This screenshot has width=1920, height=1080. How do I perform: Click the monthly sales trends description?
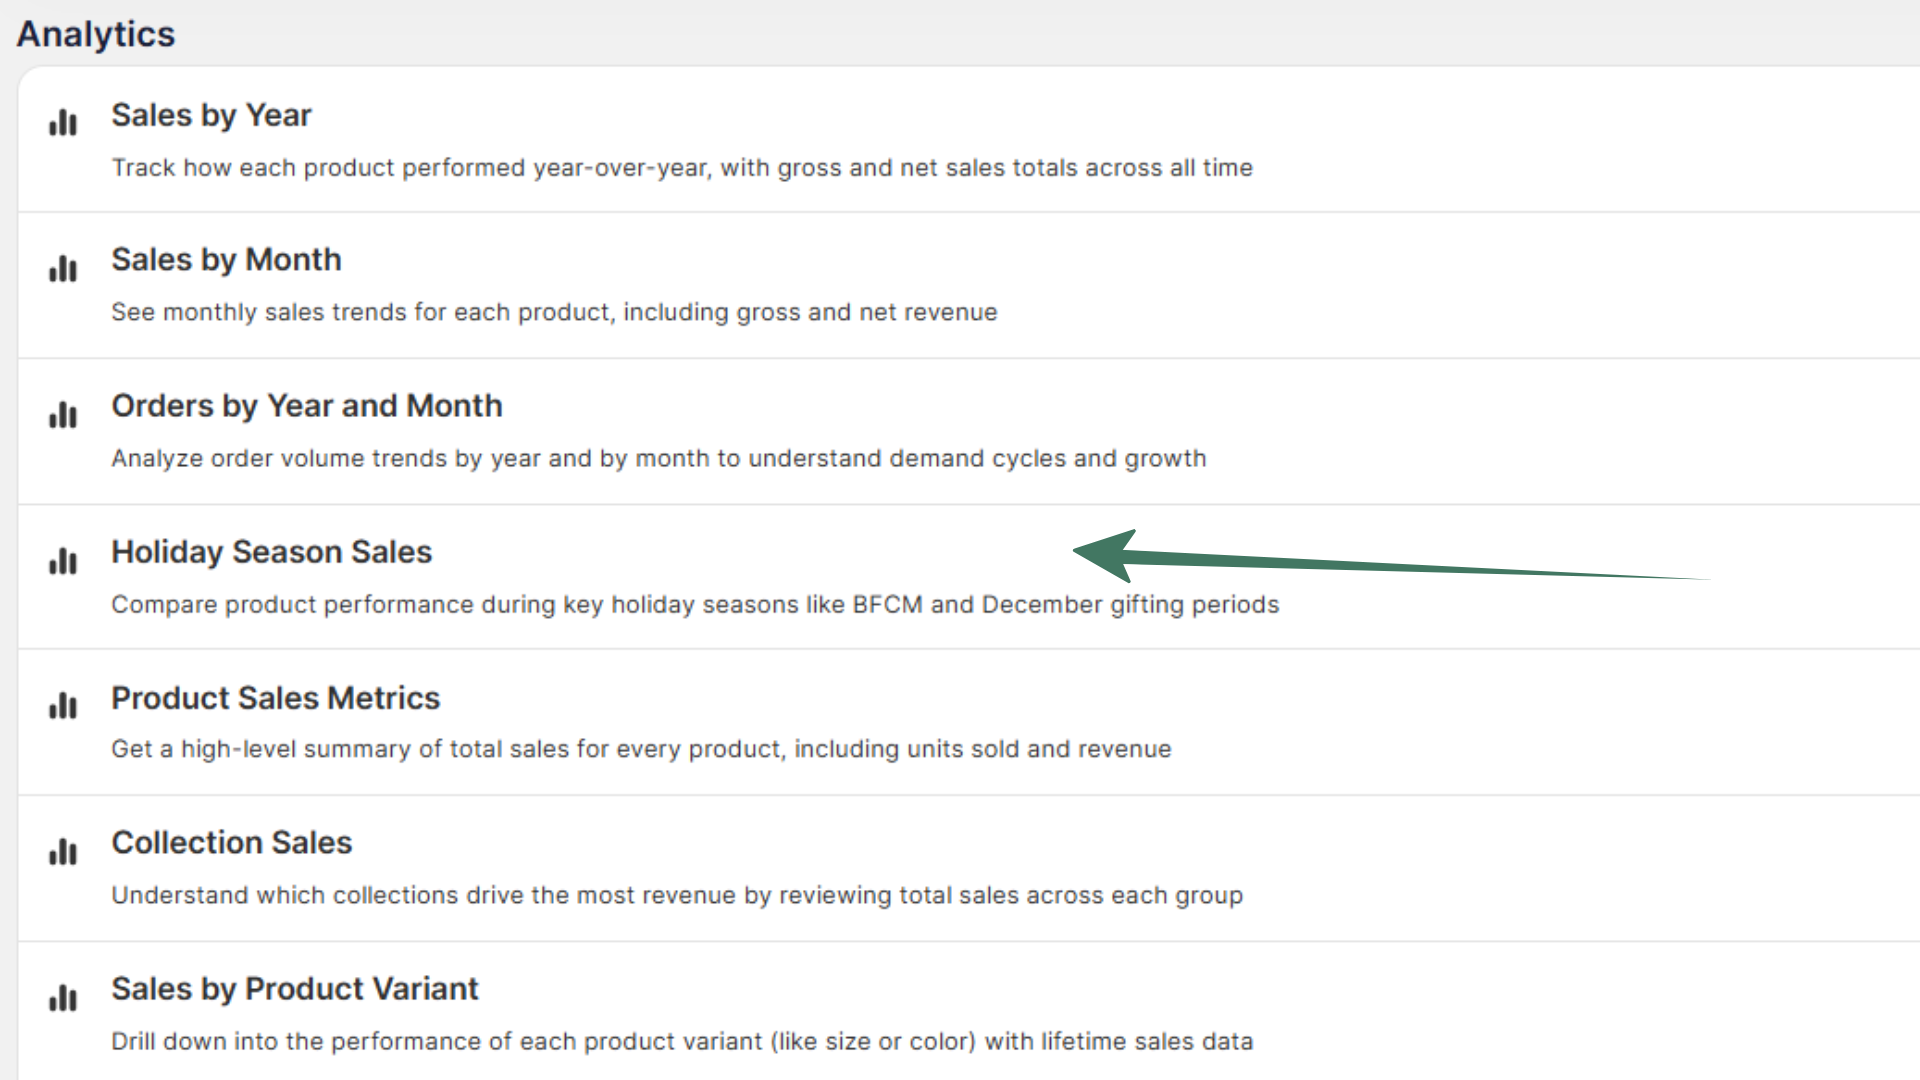point(554,312)
